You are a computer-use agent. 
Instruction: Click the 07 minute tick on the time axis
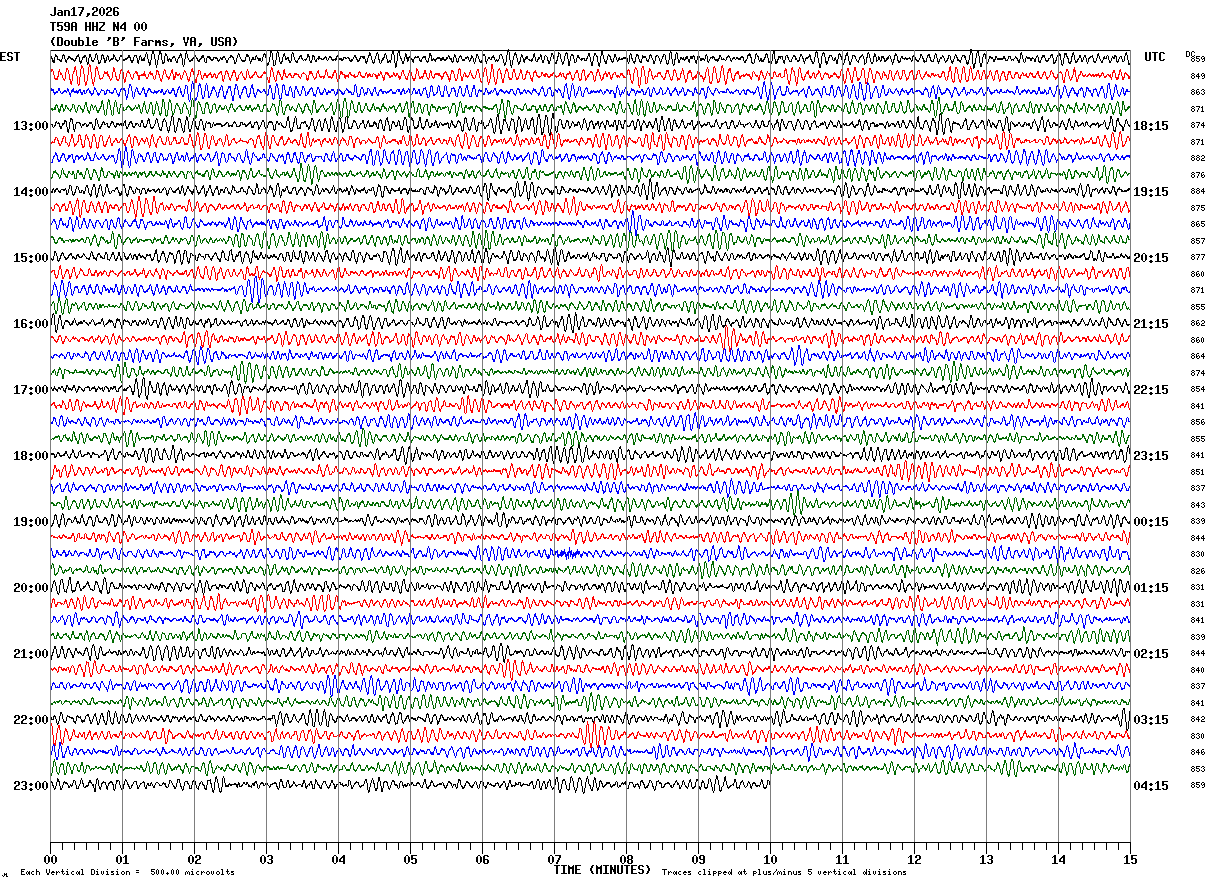click(x=554, y=859)
